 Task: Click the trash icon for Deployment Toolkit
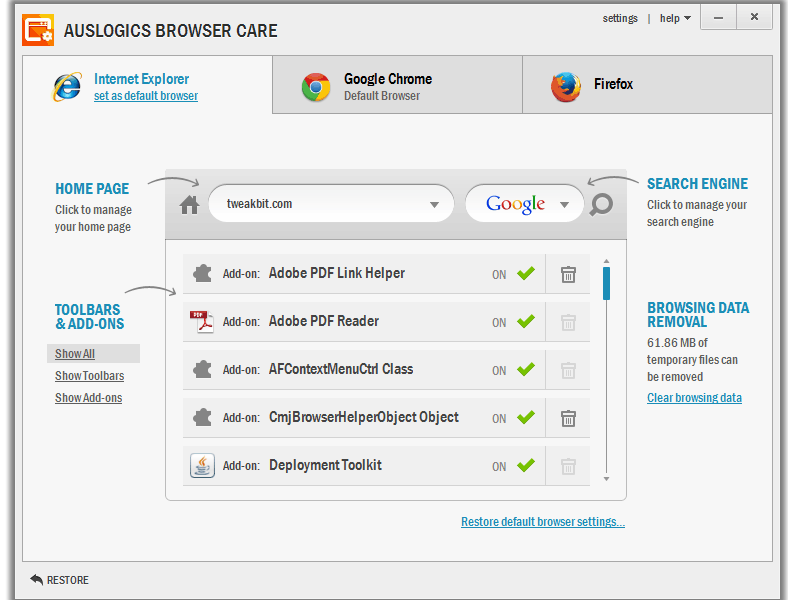tap(568, 466)
